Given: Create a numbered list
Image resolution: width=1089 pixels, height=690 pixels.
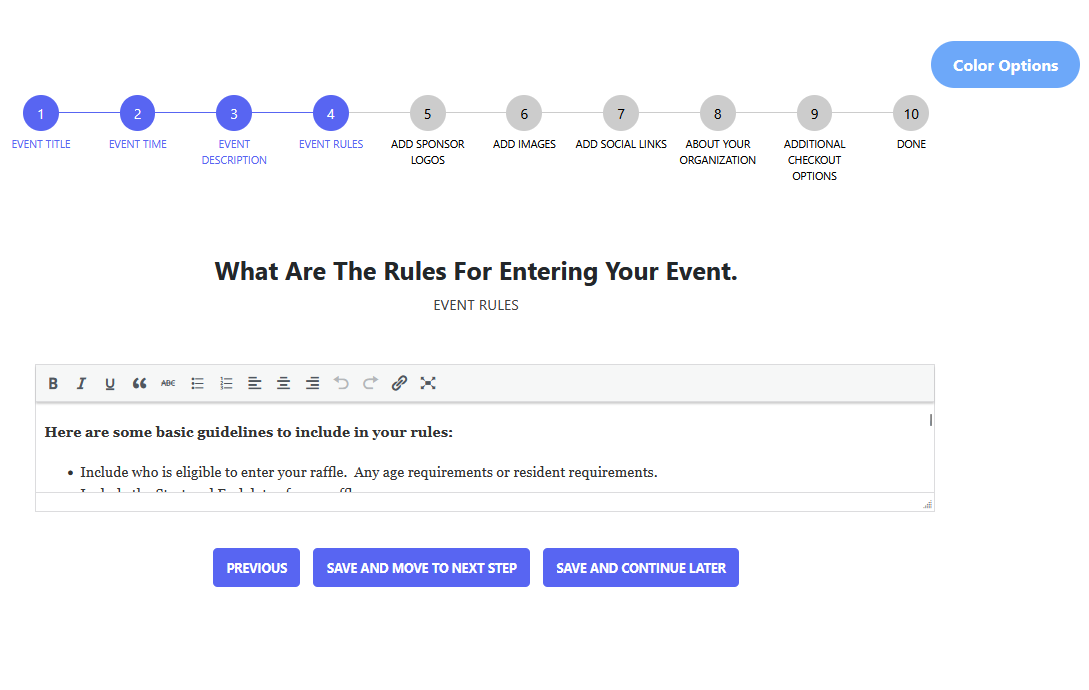Looking at the screenshot, I should click(x=226, y=383).
